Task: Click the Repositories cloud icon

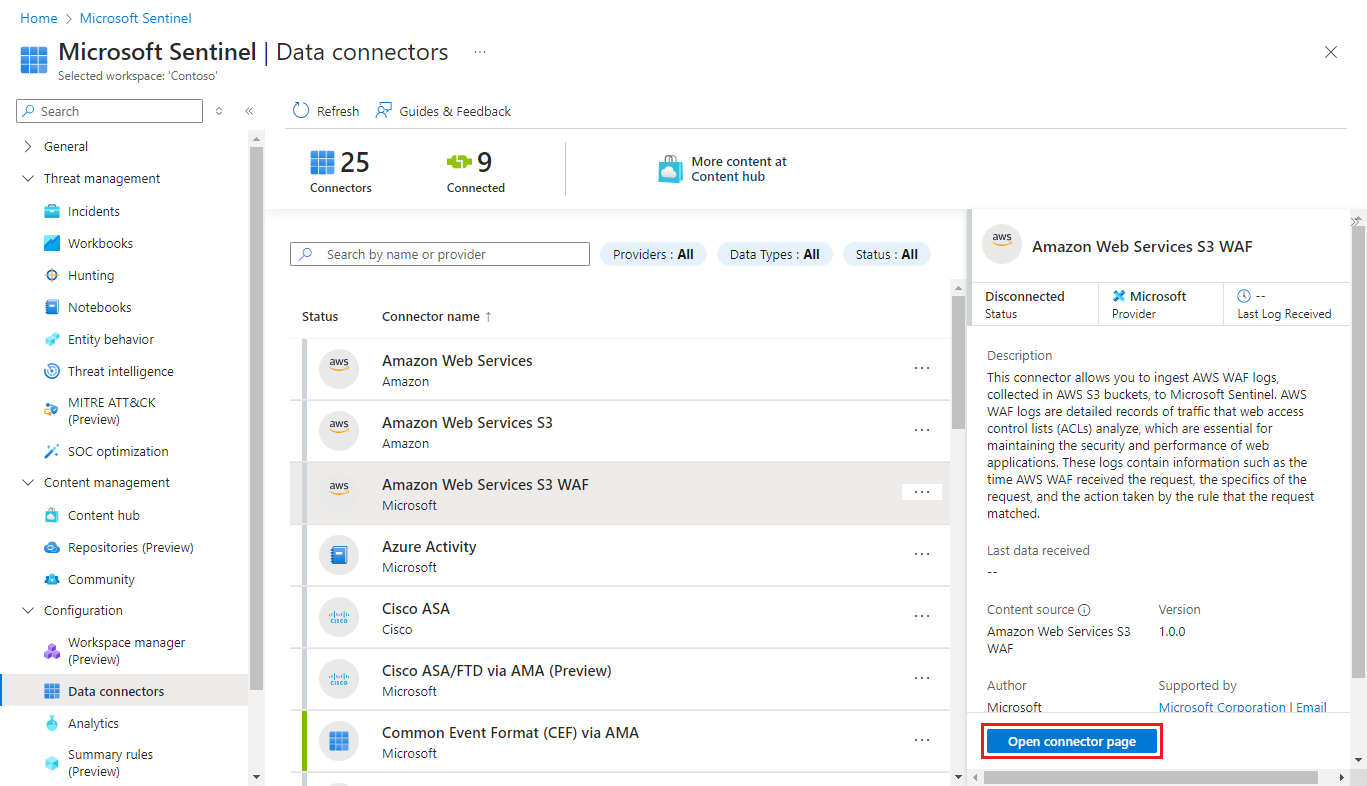Action: (52, 547)
